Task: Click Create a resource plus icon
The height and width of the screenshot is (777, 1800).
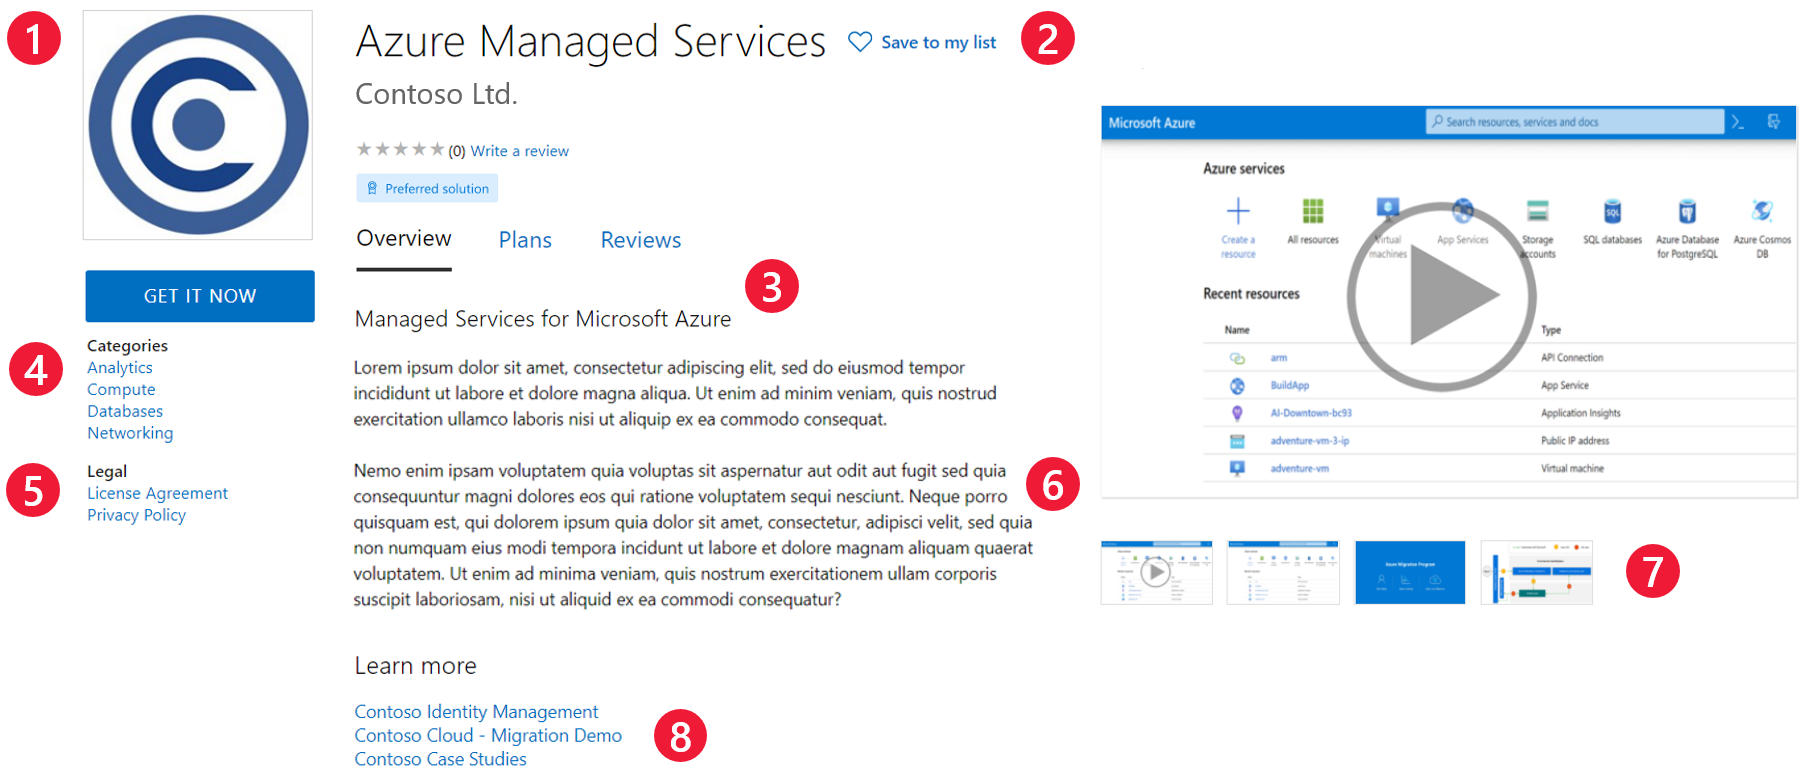Action: click(x=1238, y=211)
